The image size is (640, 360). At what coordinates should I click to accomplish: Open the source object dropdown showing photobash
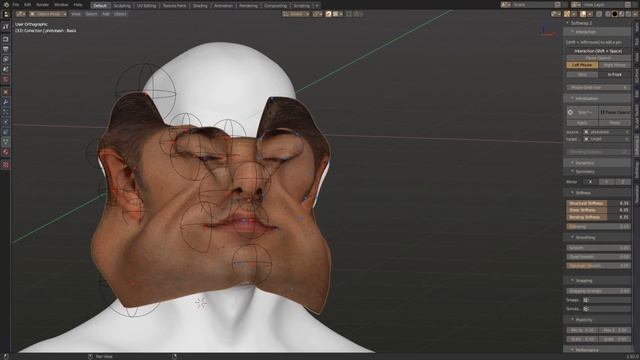[x=607, y=132]
